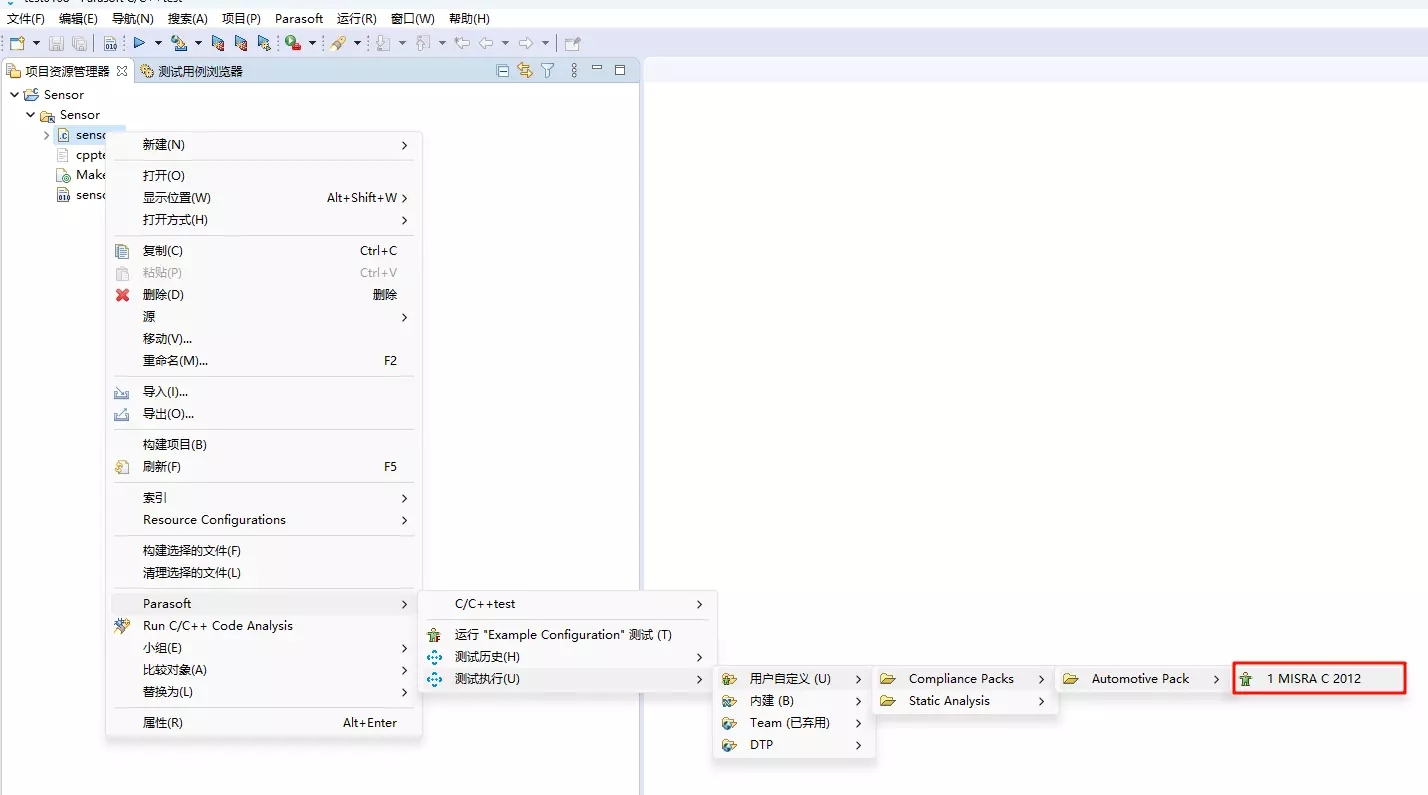The image size is (1428, 795).
Task: Click the Collapse All icon in explorer panel
Action: tap(503, 70)
